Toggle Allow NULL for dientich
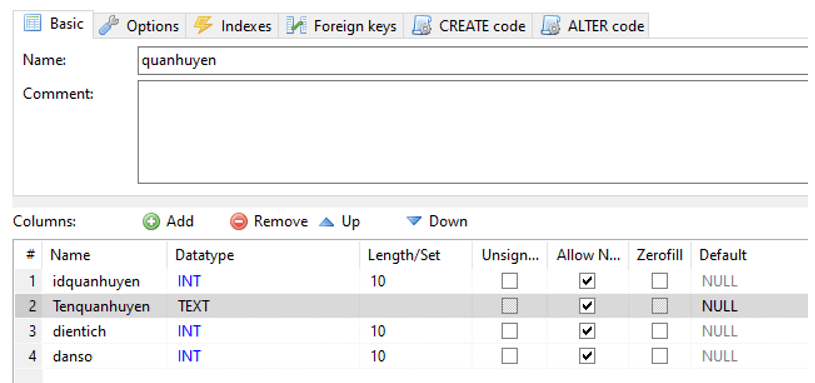The image size is (815, 383). coord(587,331)
